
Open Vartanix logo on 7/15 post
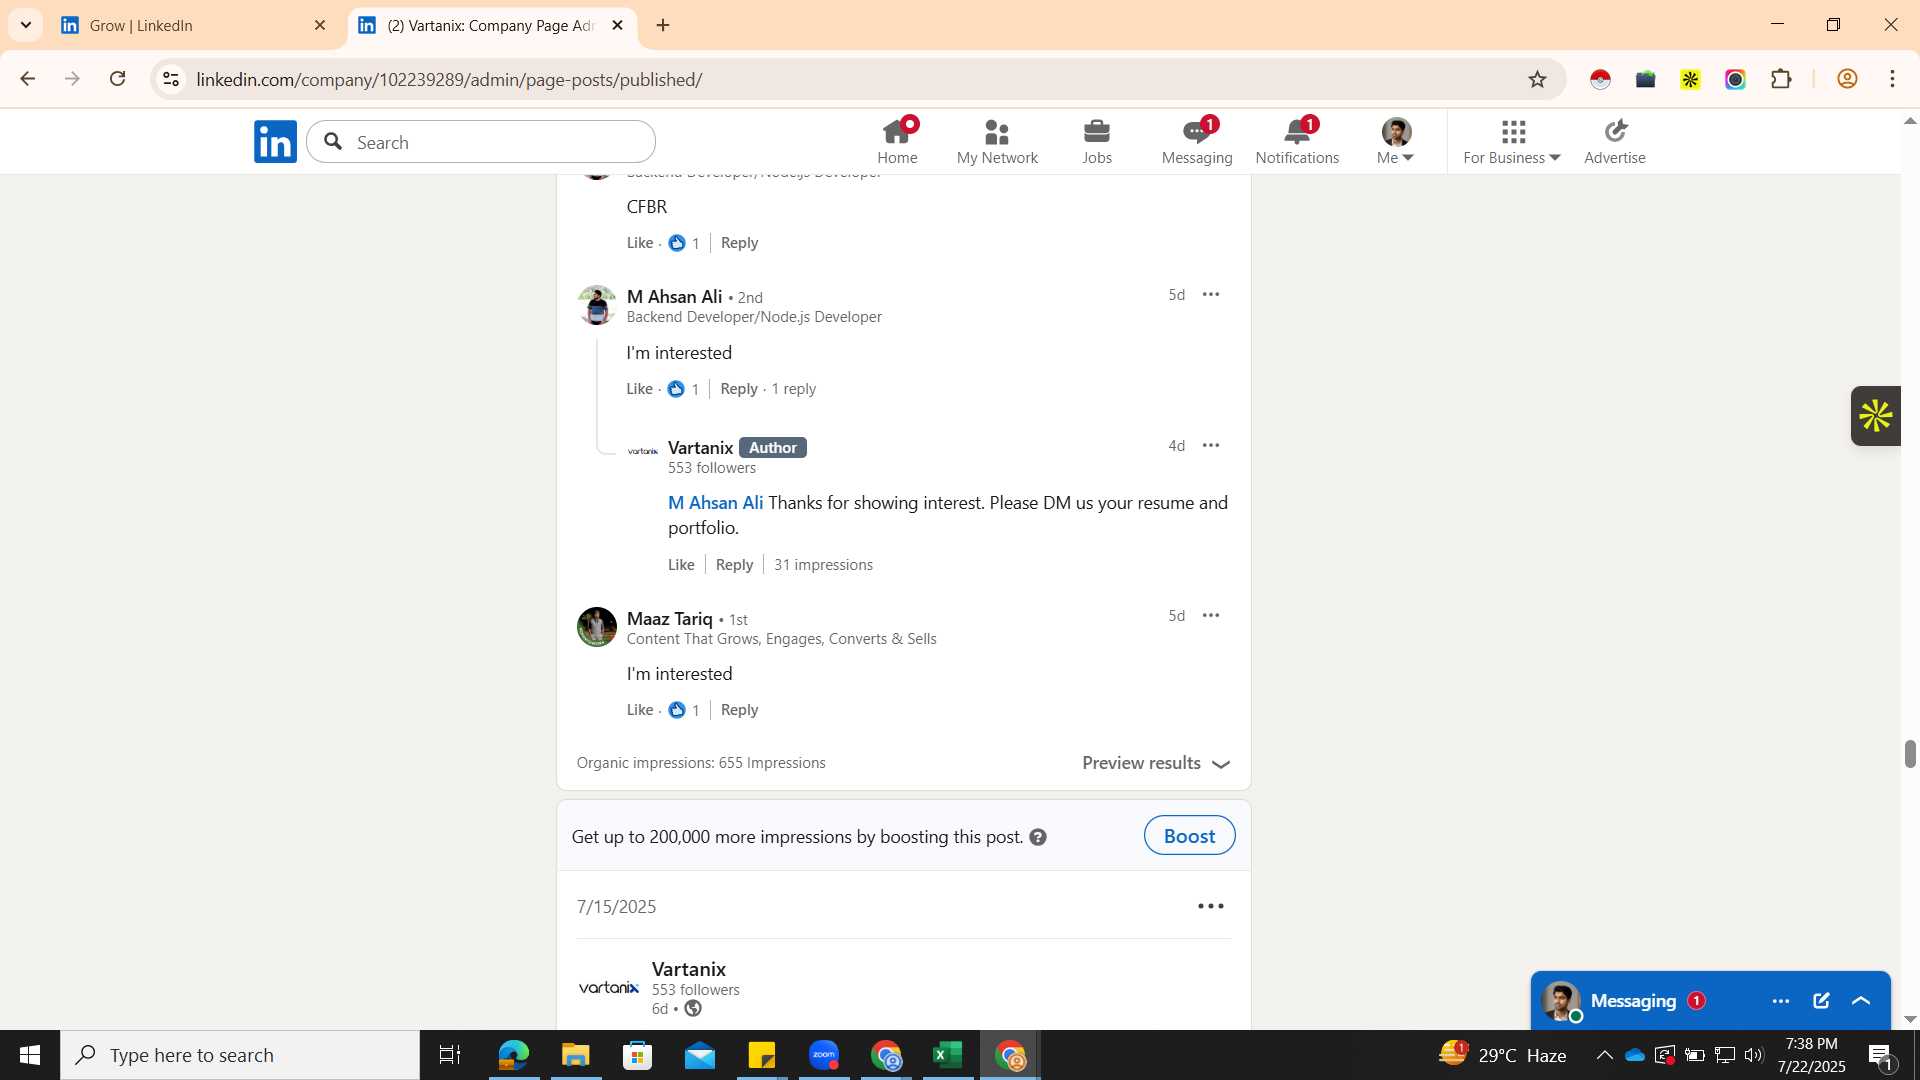tap(608, 988)
